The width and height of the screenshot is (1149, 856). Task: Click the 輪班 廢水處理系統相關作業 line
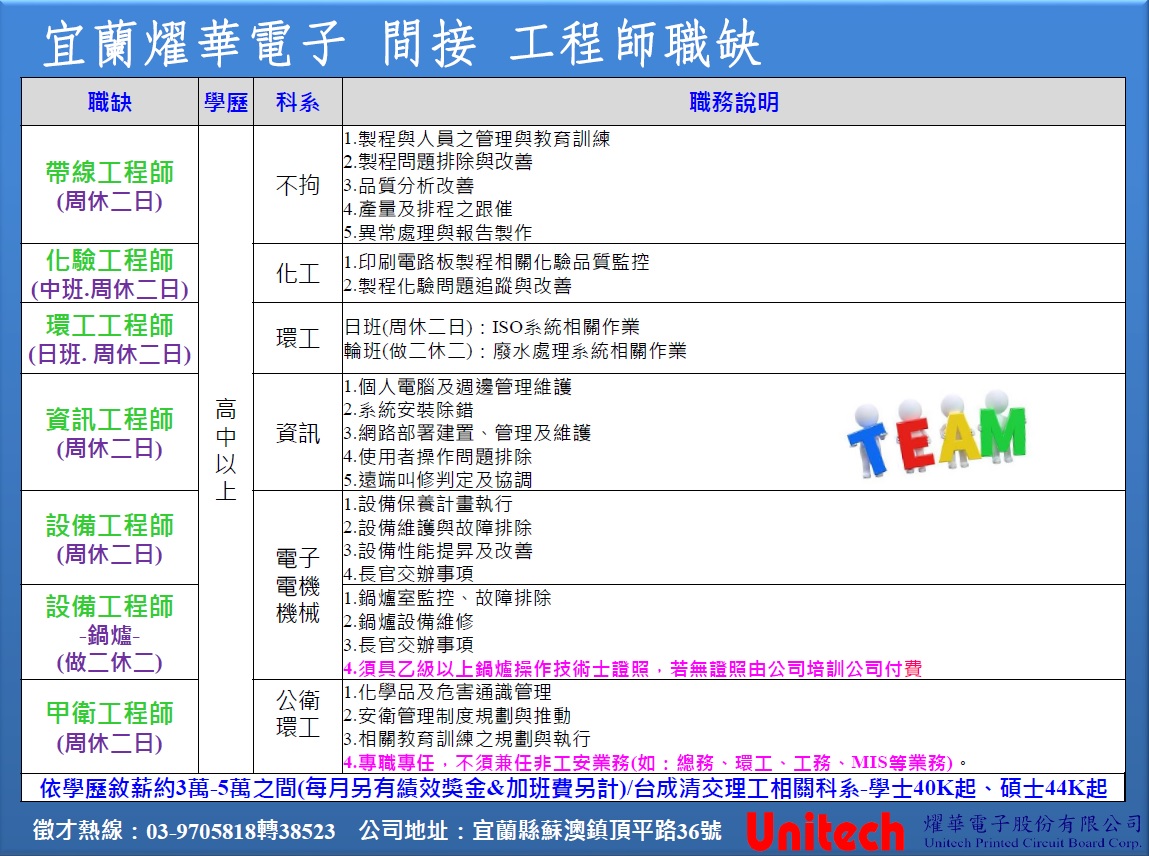coord(515,351)
